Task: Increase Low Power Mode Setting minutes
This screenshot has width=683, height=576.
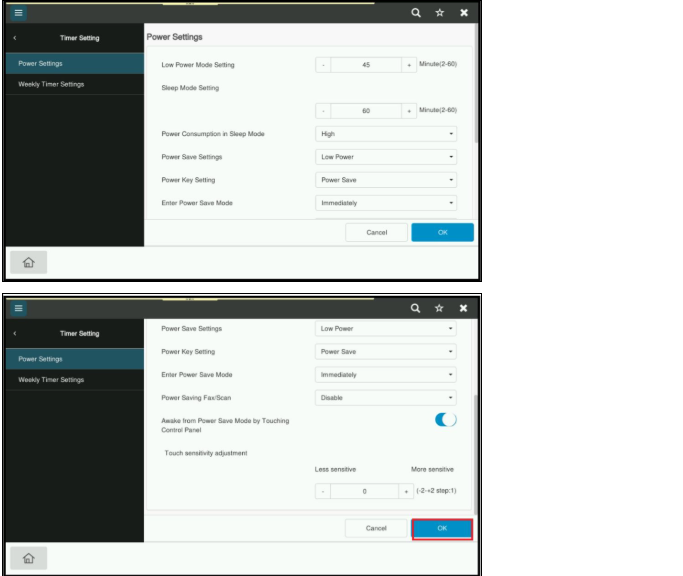Action: 409,65
